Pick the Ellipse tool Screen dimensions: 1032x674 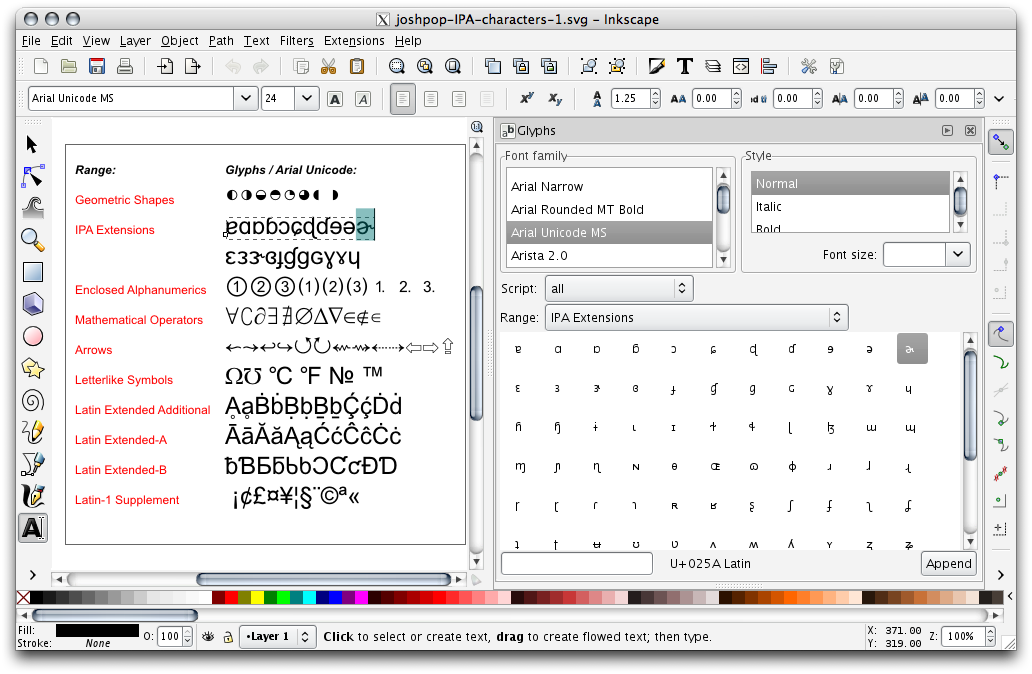[x=31, y=335]
